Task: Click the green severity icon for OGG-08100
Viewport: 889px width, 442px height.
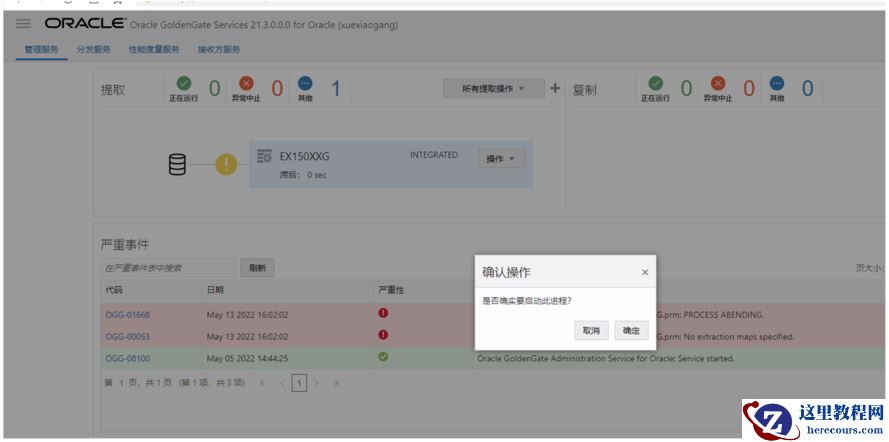Action: click(383, 357)
